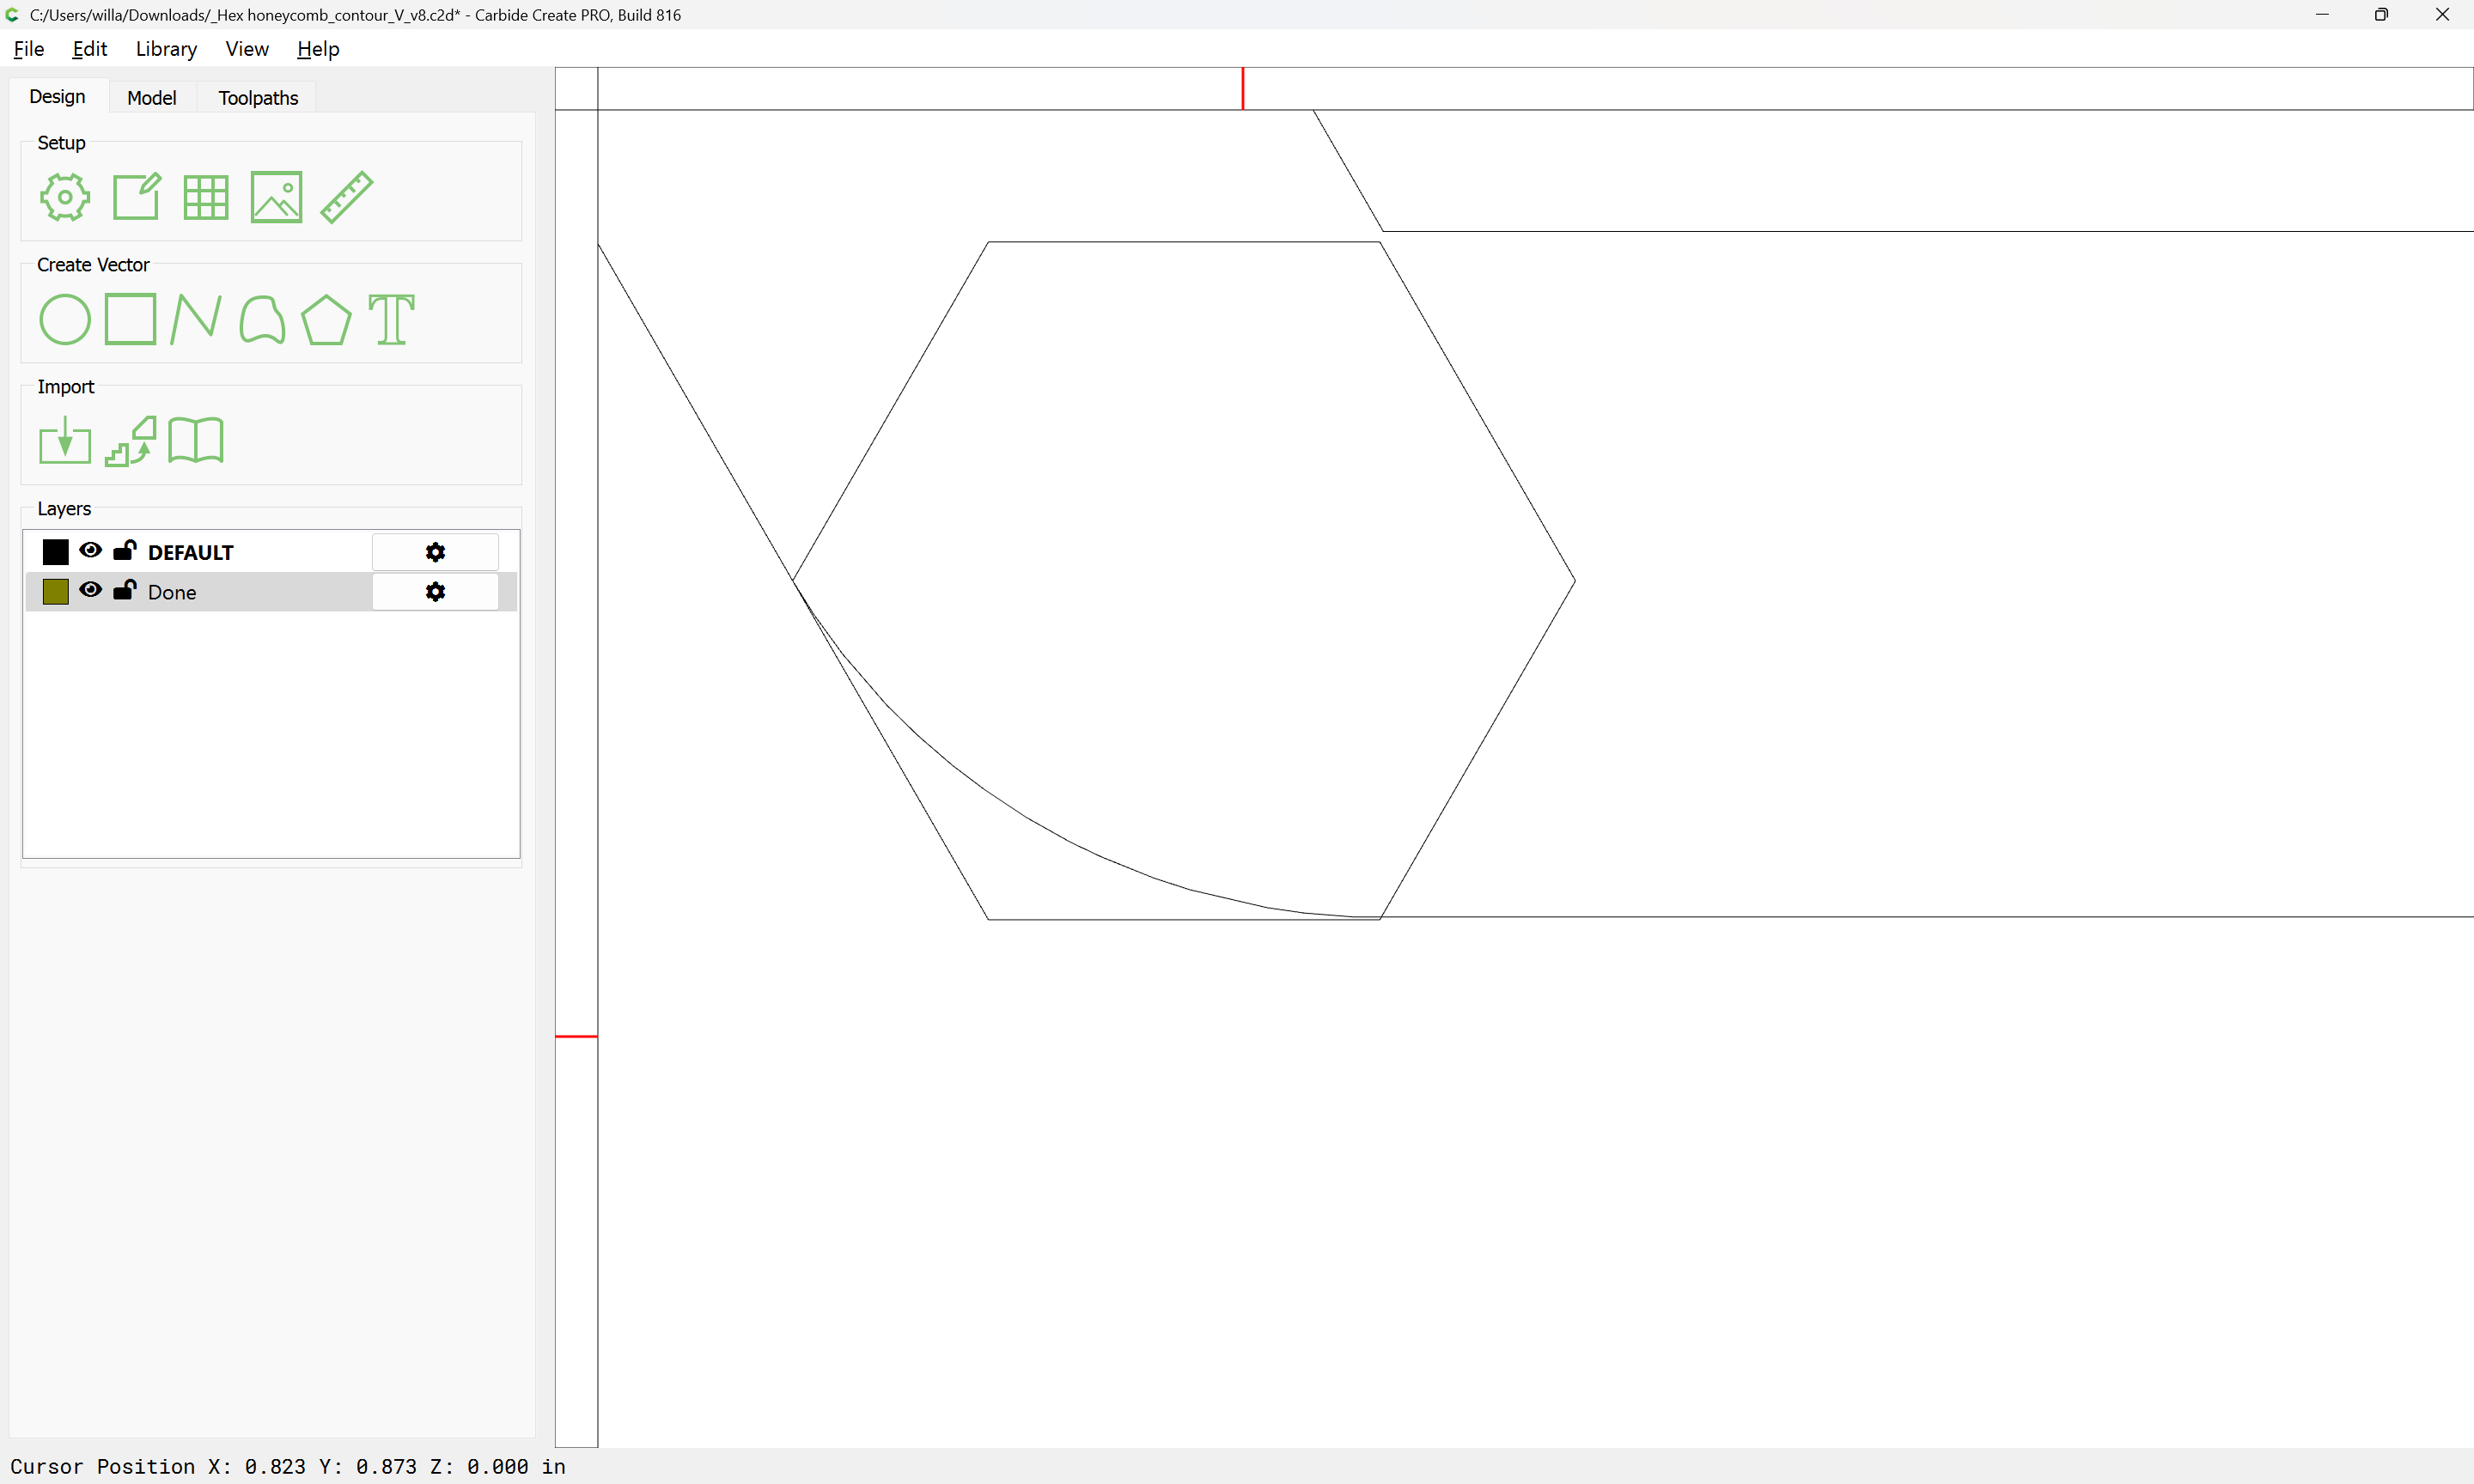Click the DEFAULT layer black color swatch

click(56, 552)
